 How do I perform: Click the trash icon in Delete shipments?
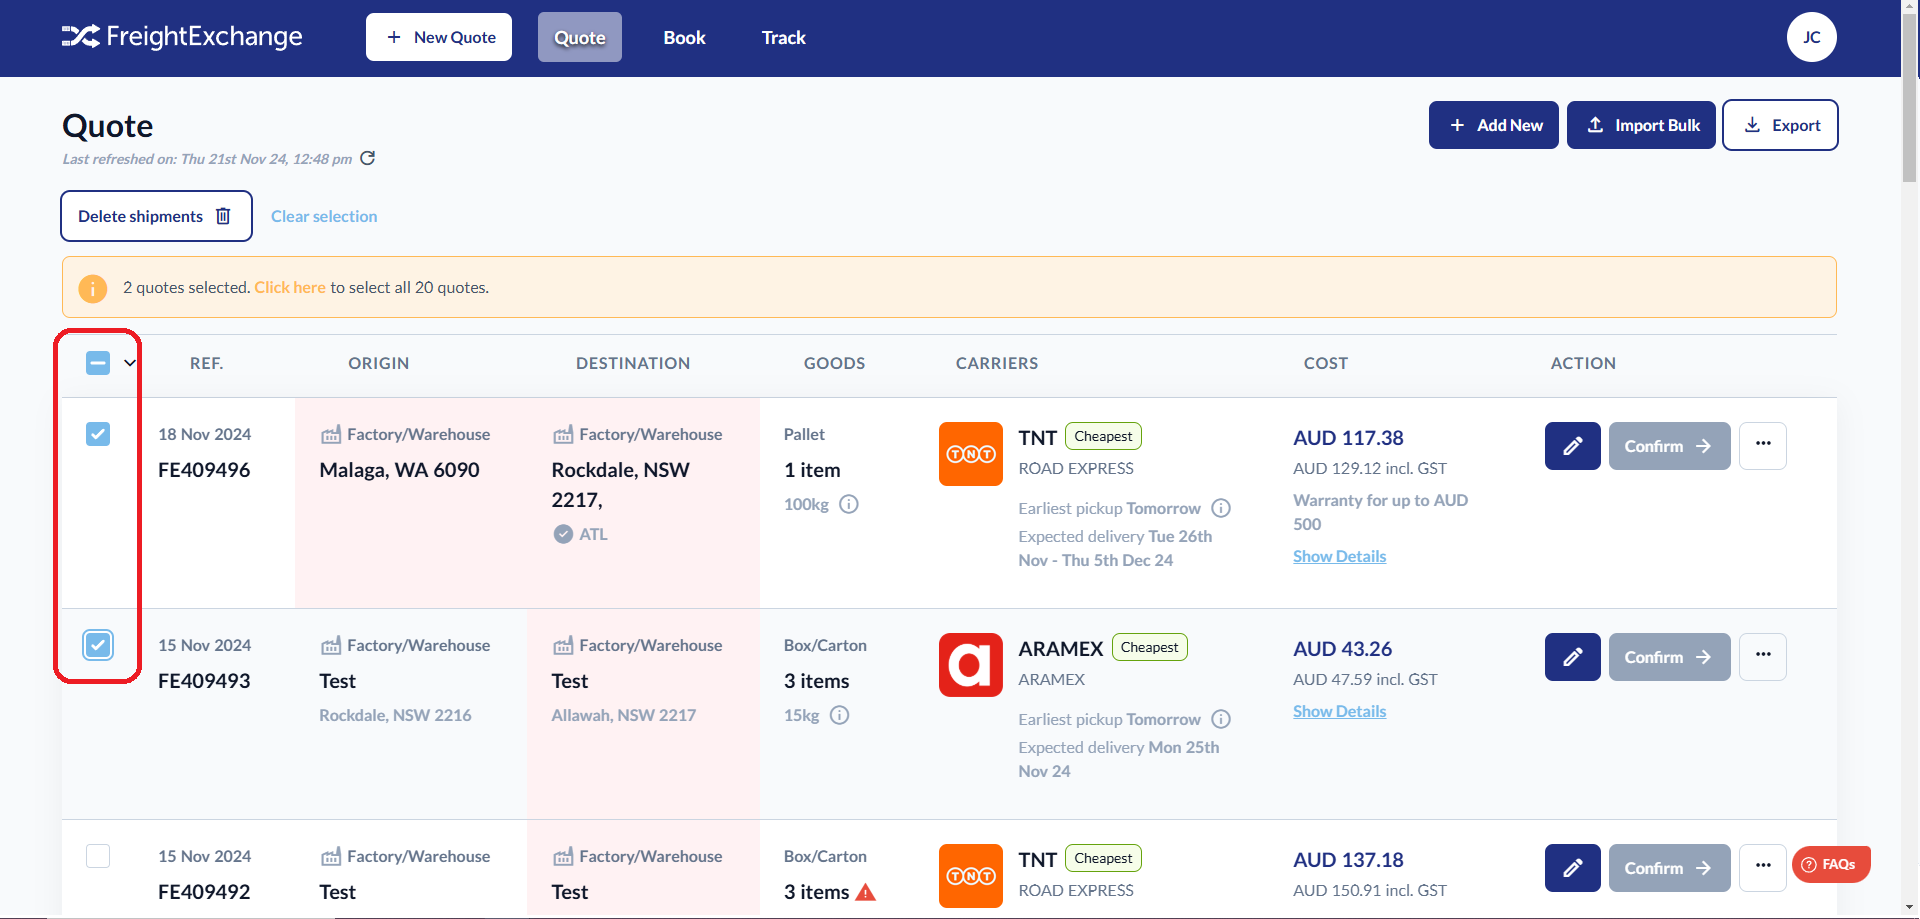[223, 216]
